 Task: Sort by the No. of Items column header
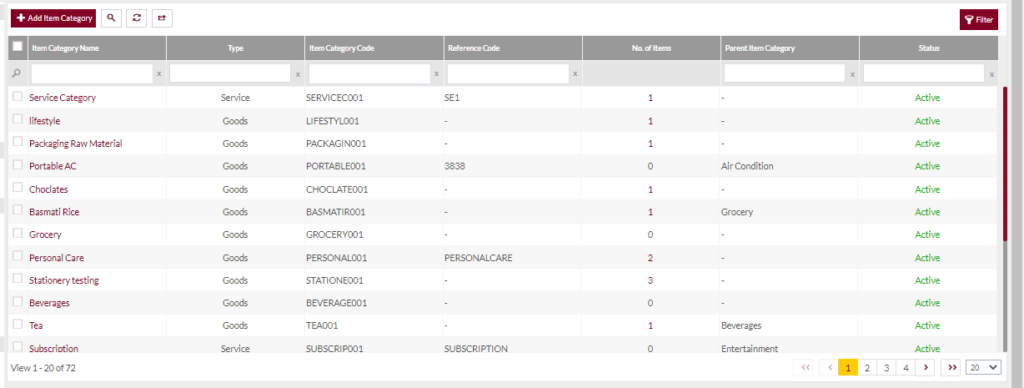click(x=652, y=48)
